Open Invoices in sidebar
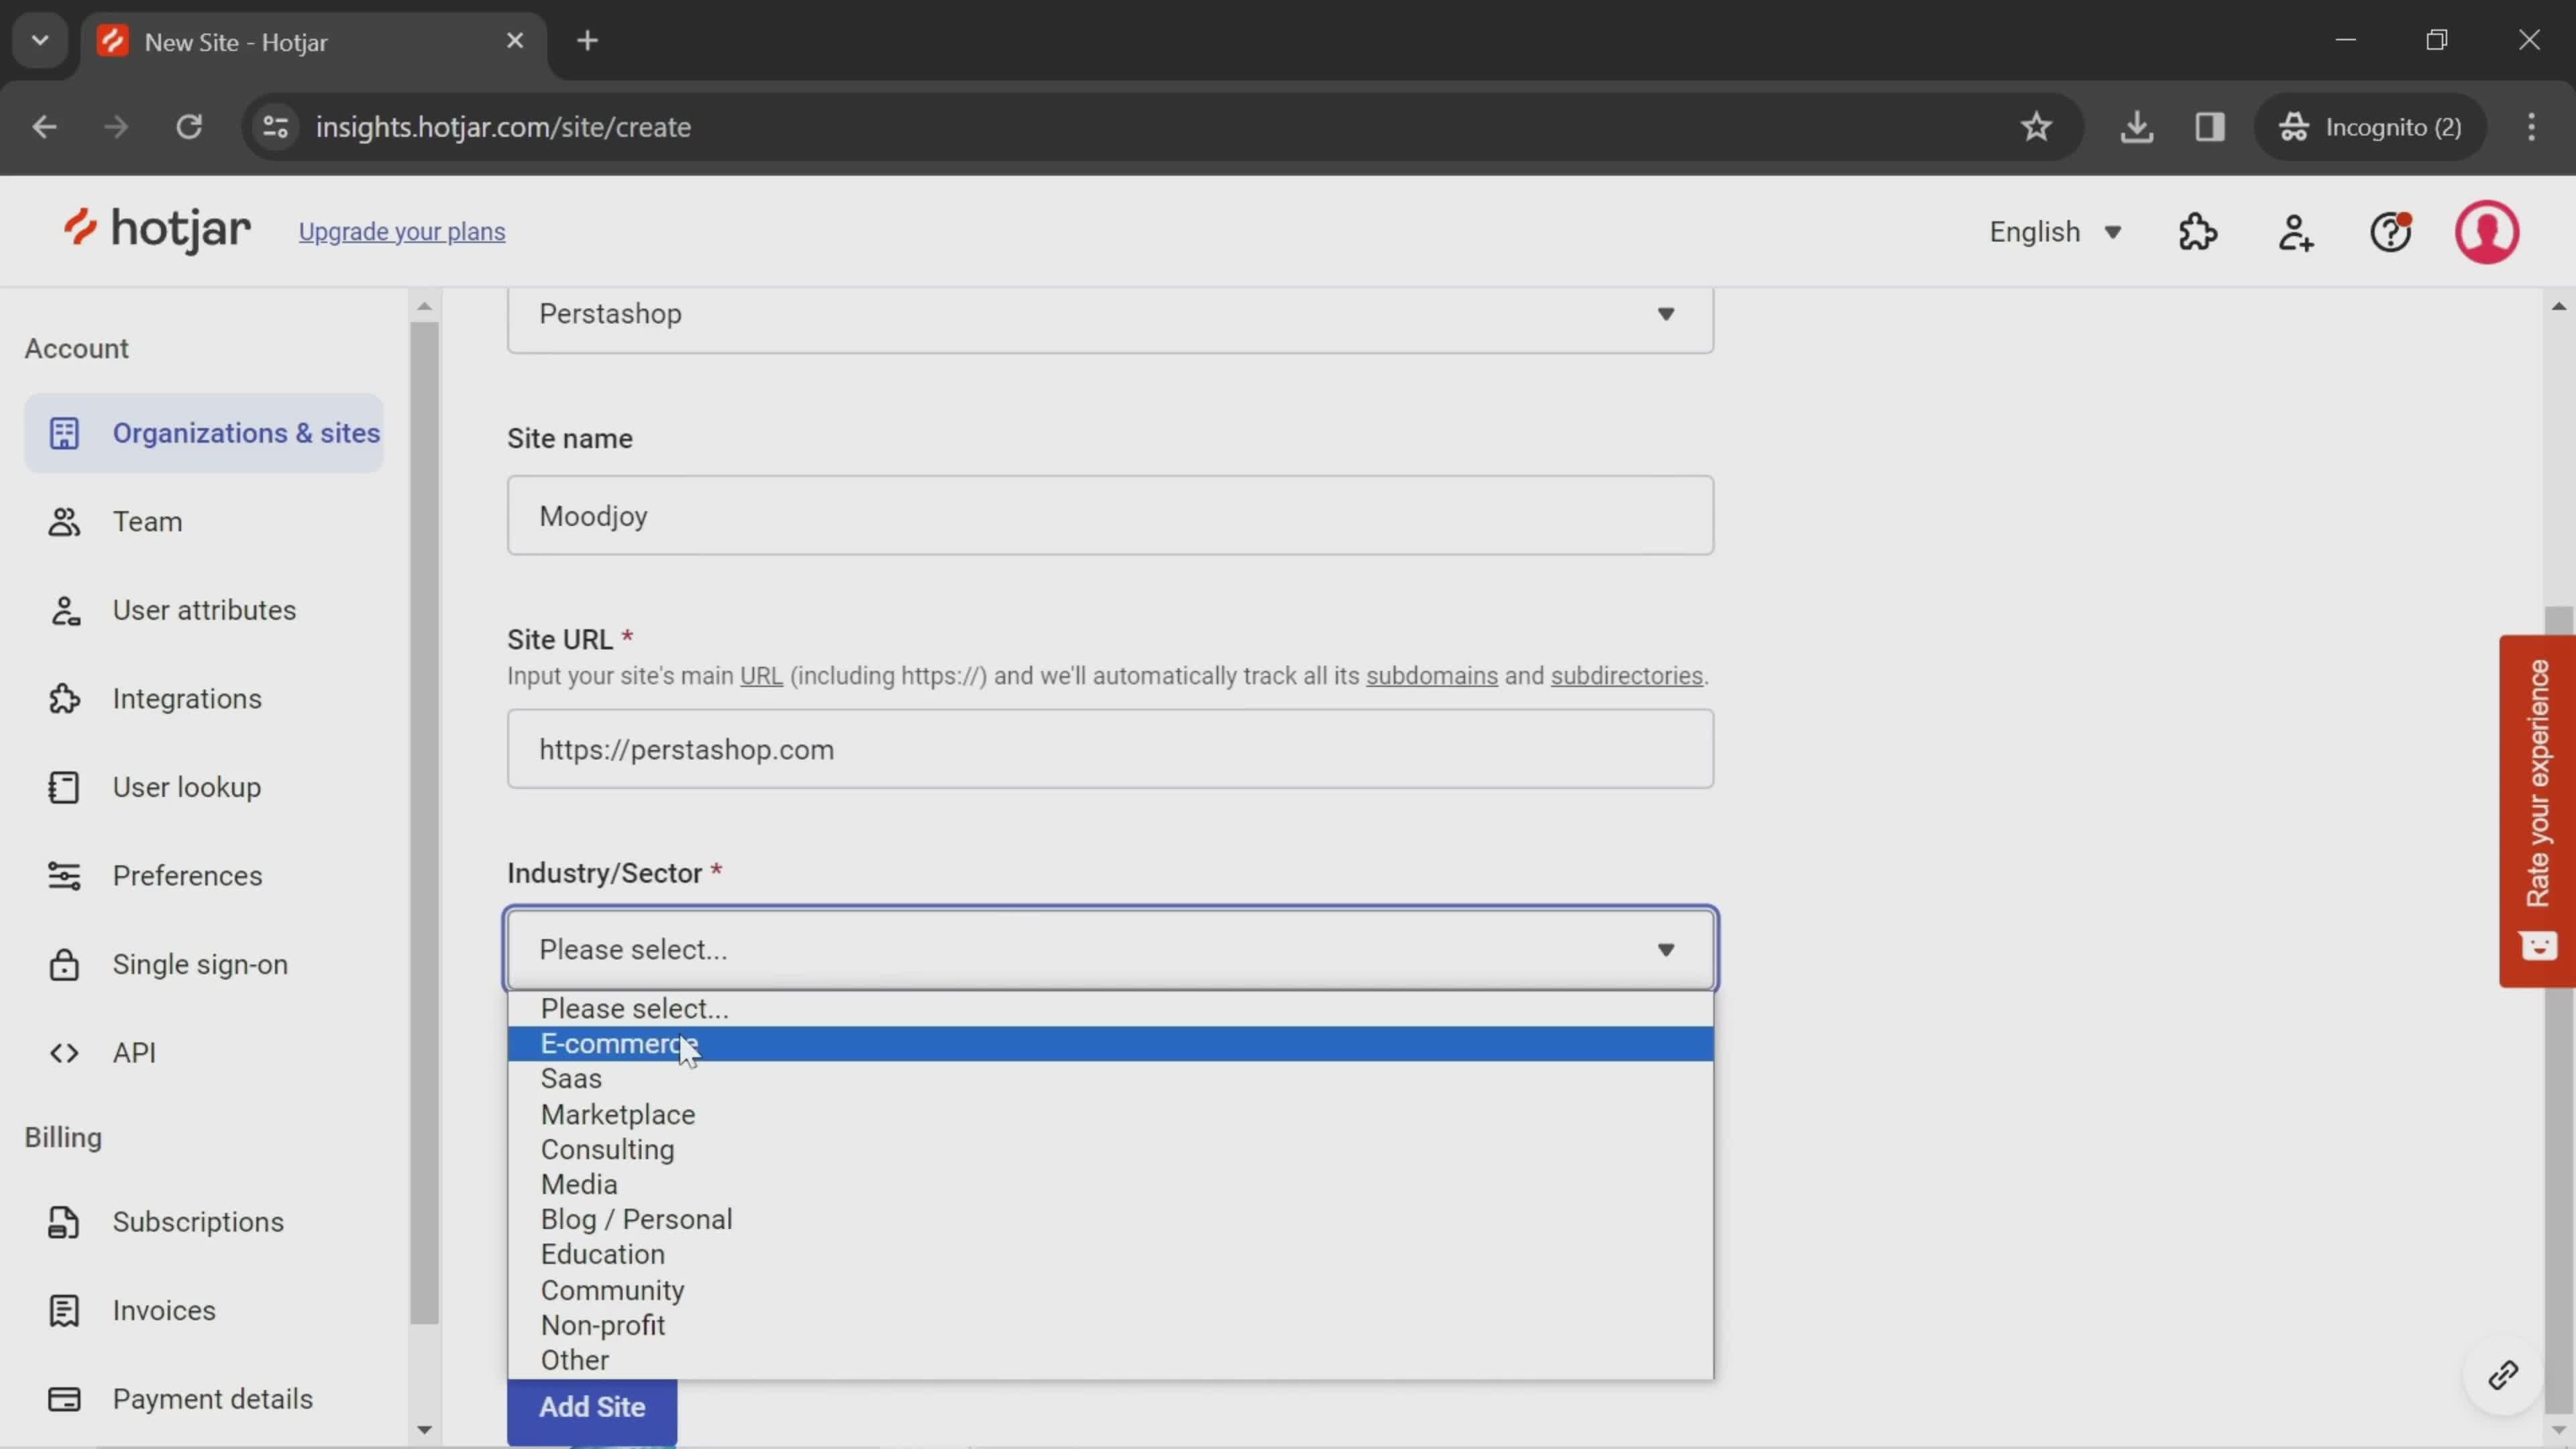2576x1449 pixels. coord(204,1311)
